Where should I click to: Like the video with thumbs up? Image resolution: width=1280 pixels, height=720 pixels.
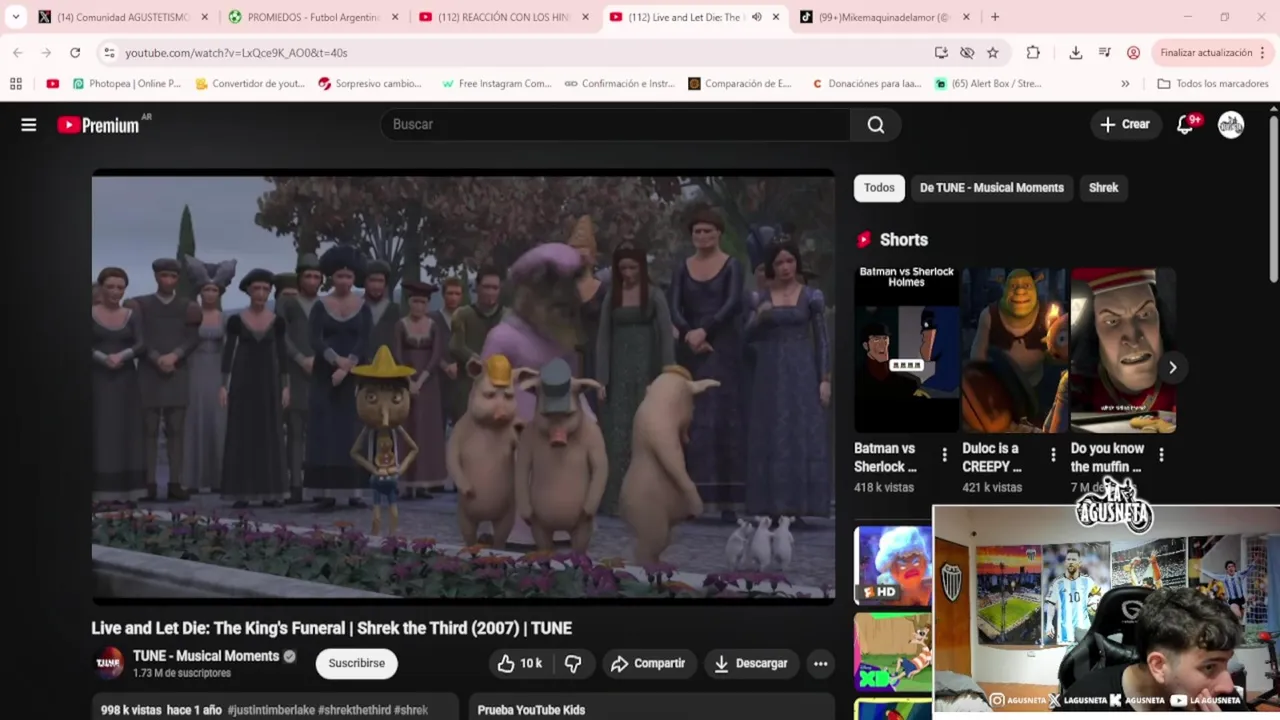[x=519, y=663]
